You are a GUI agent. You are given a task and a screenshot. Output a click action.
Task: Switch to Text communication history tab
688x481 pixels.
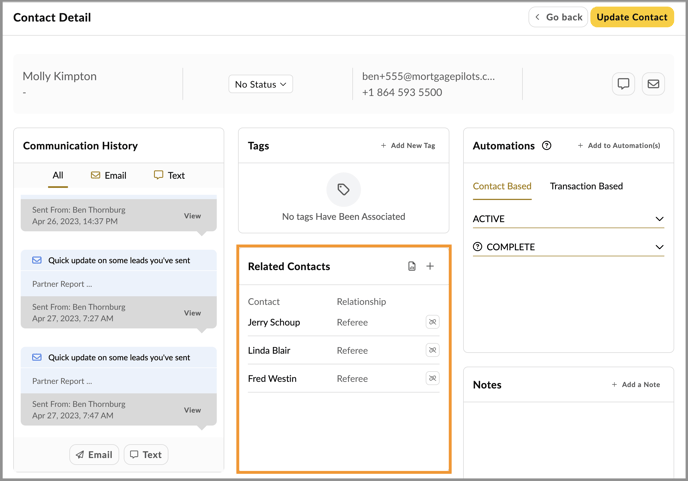(x=169, y=176)
